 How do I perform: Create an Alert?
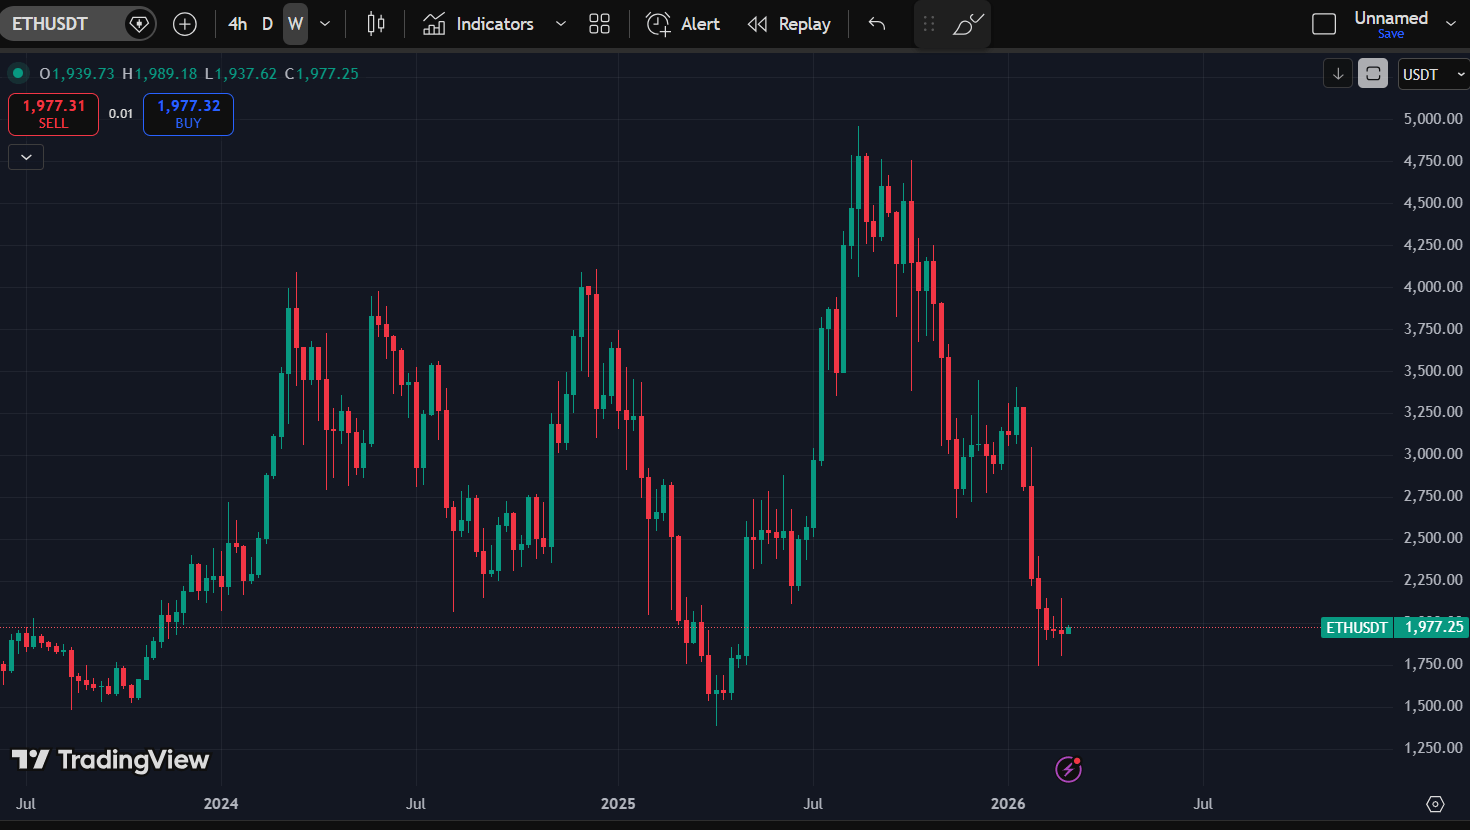tap(683, 24)
